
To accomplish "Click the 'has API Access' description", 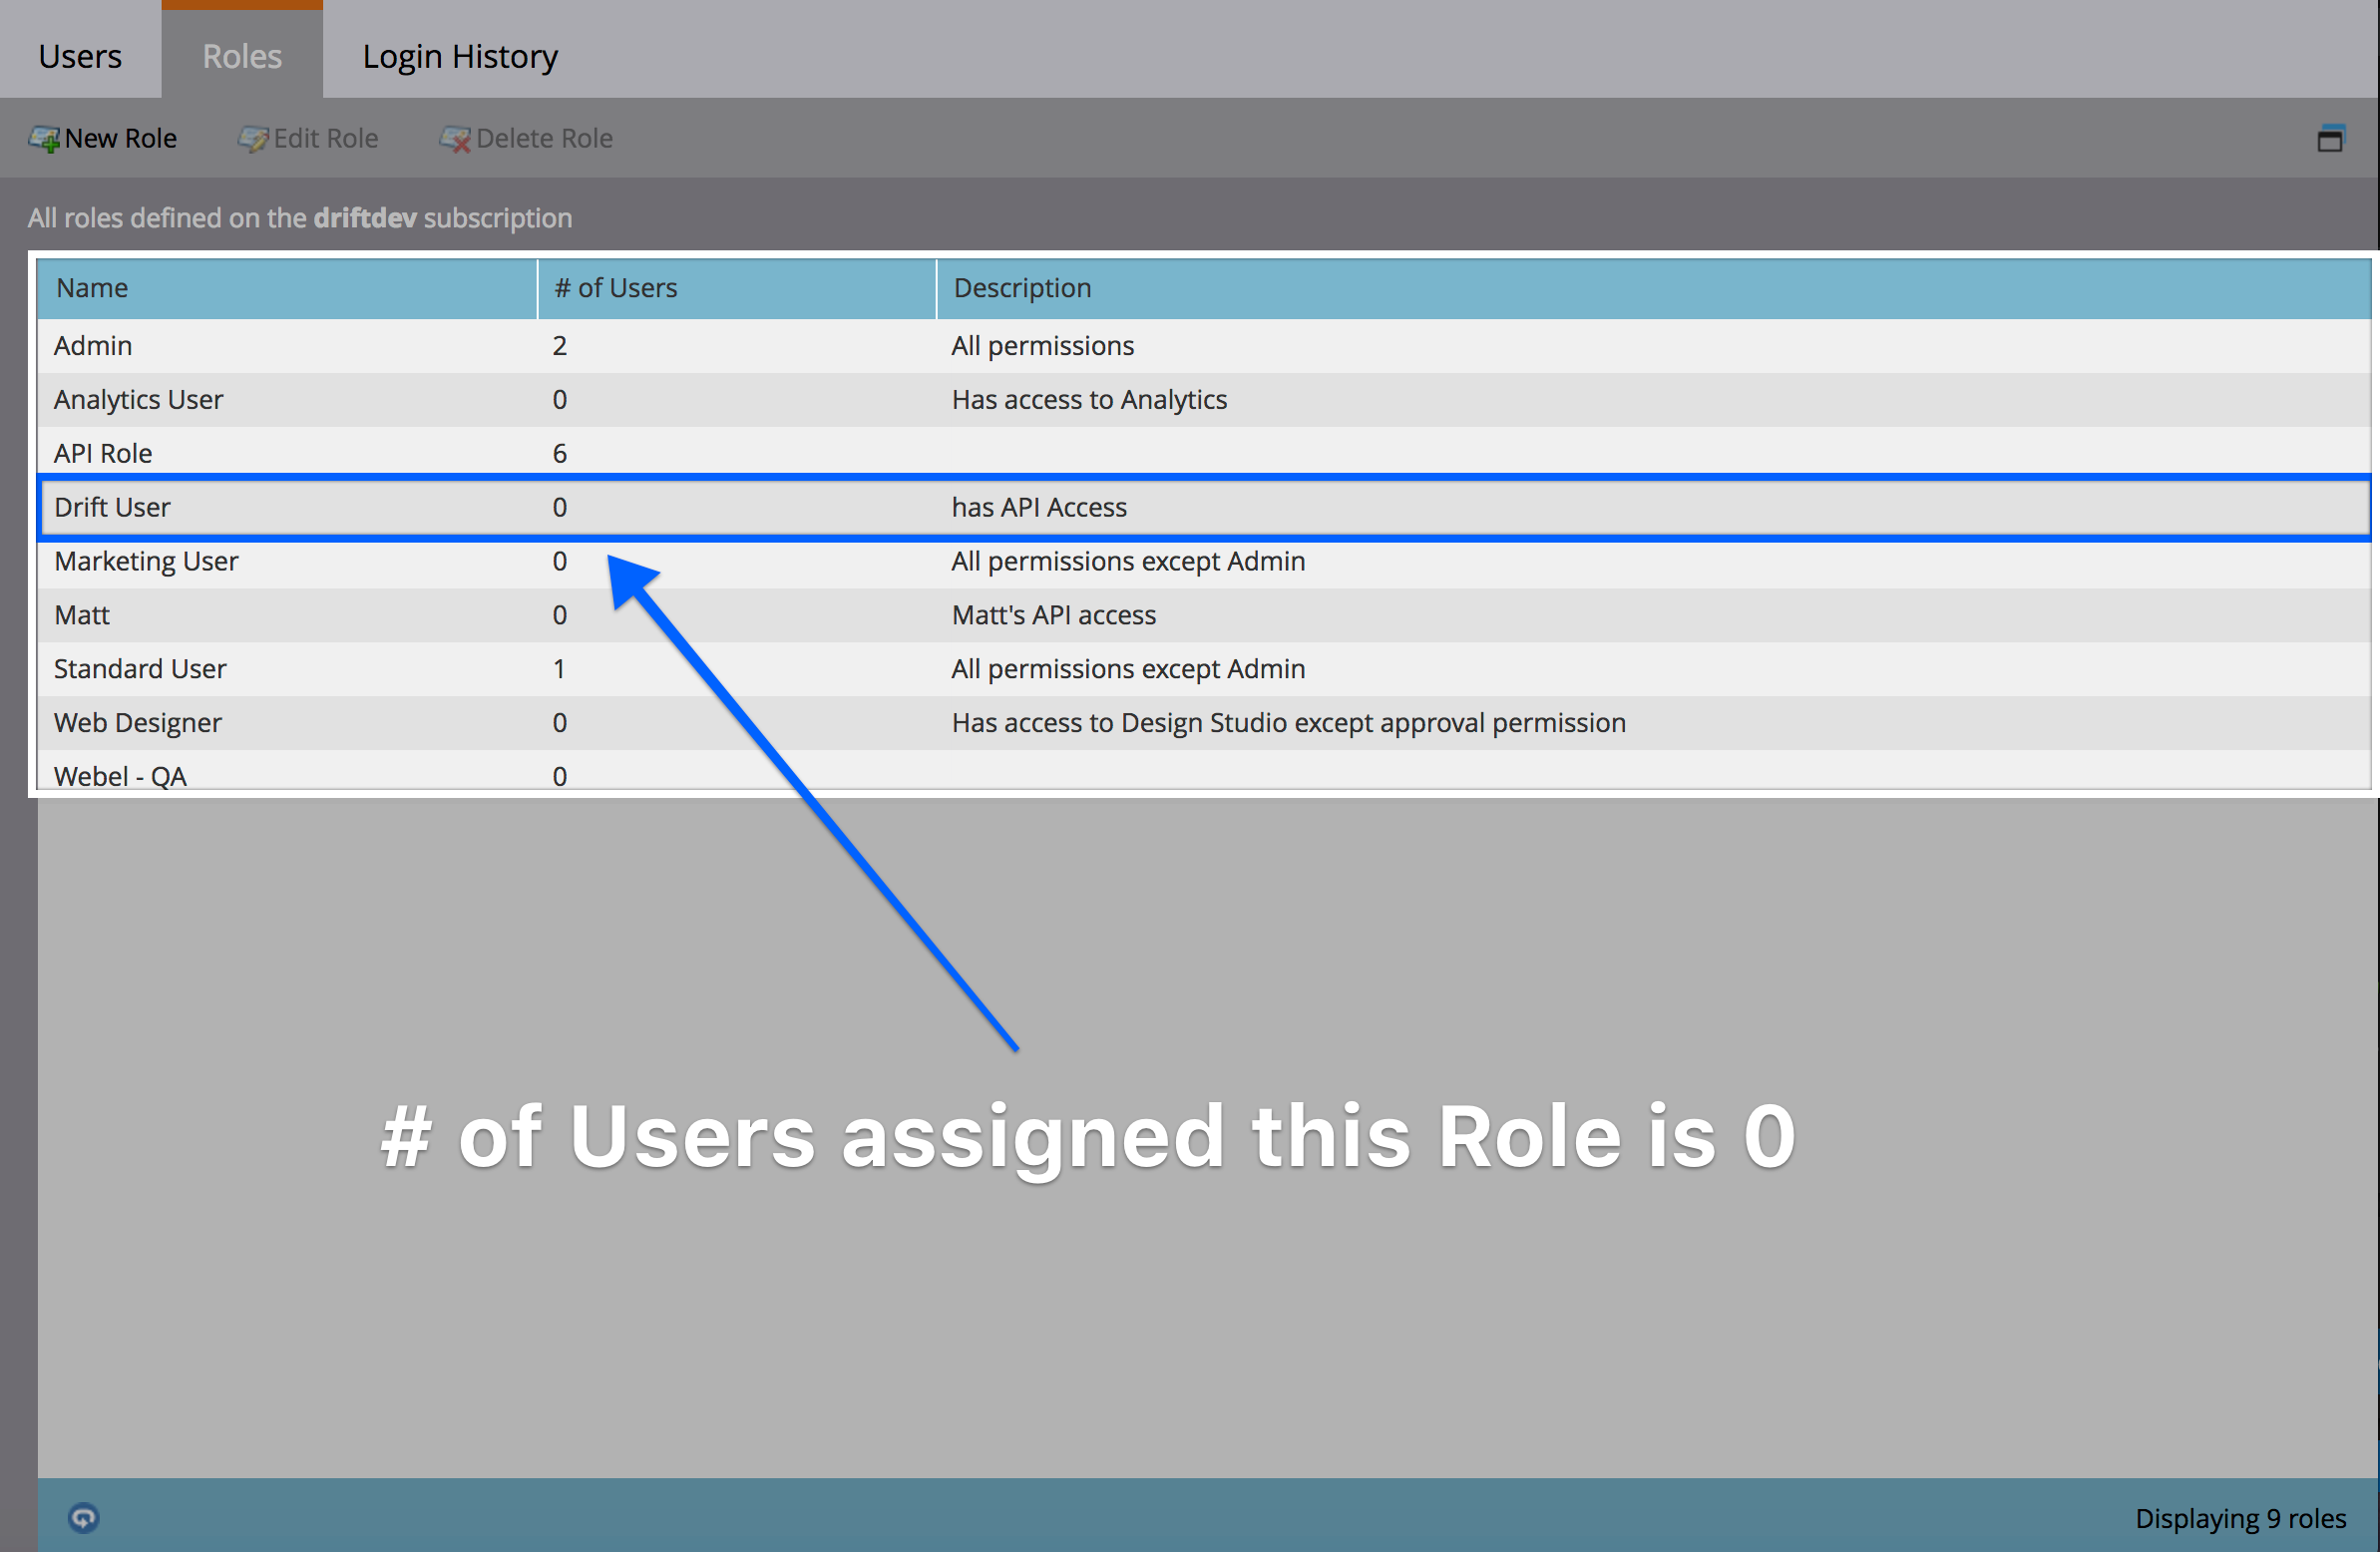I will [x=1039, y=507].
